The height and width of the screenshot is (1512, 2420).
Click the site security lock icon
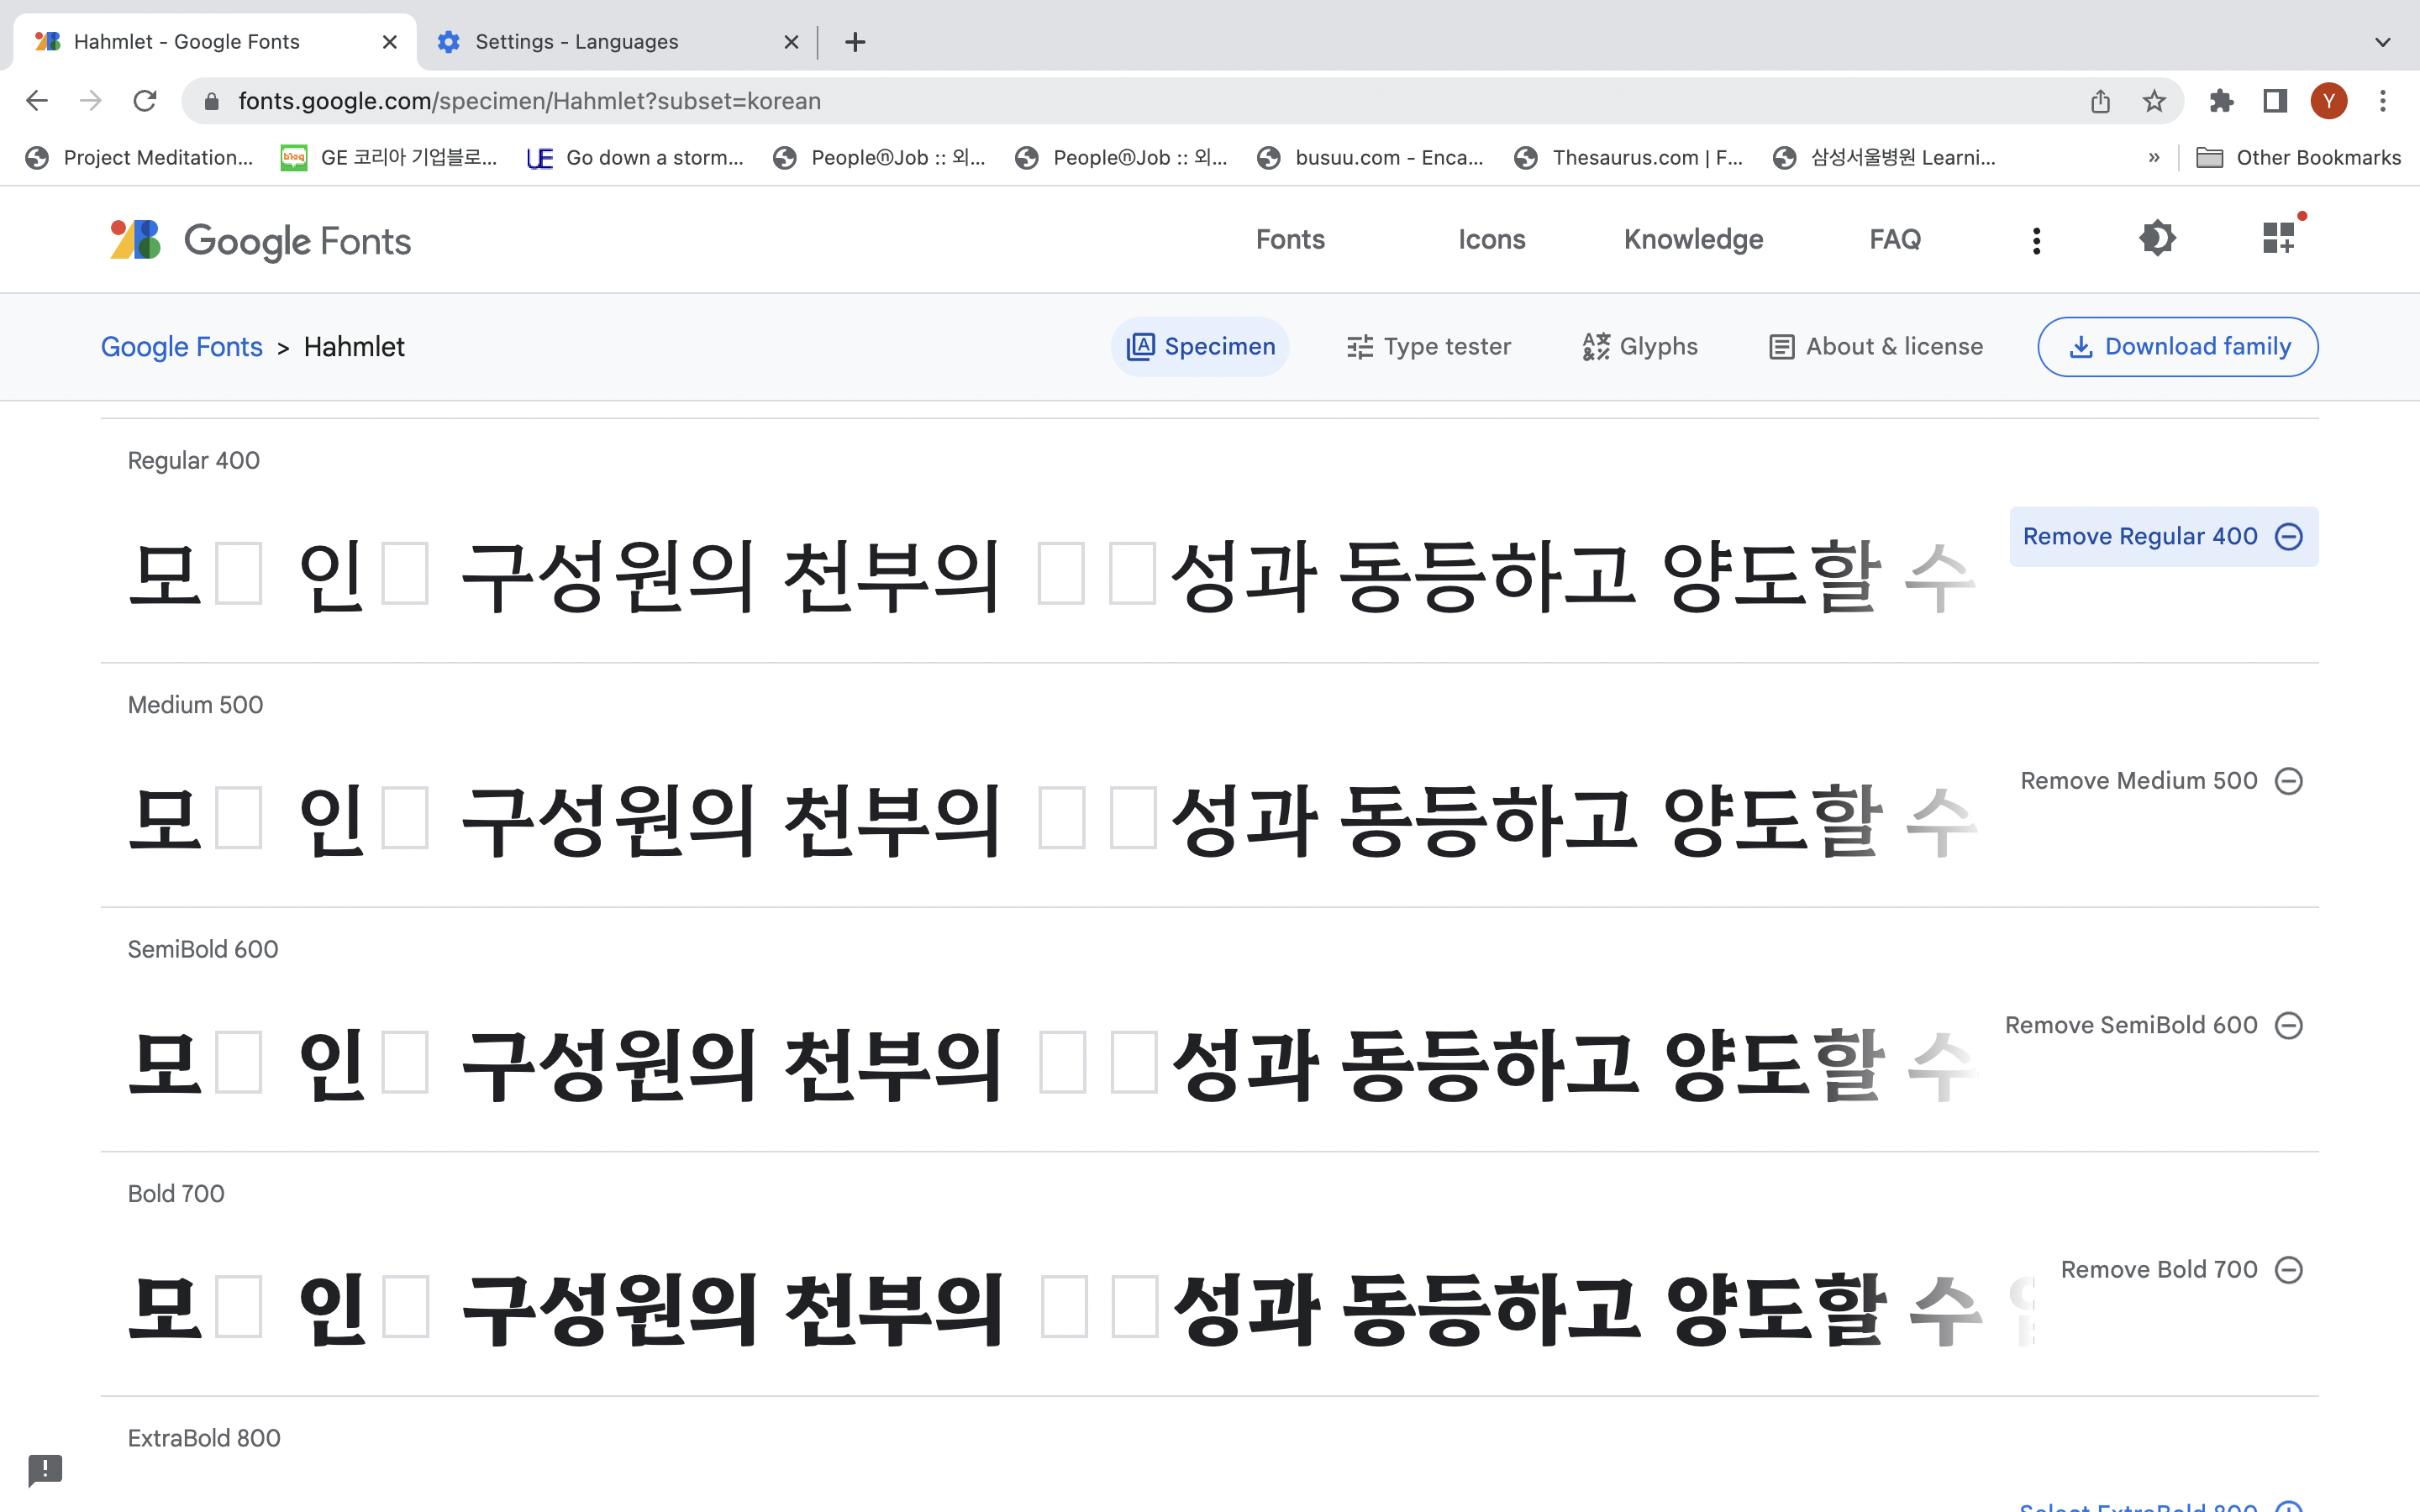click(211, 101)
